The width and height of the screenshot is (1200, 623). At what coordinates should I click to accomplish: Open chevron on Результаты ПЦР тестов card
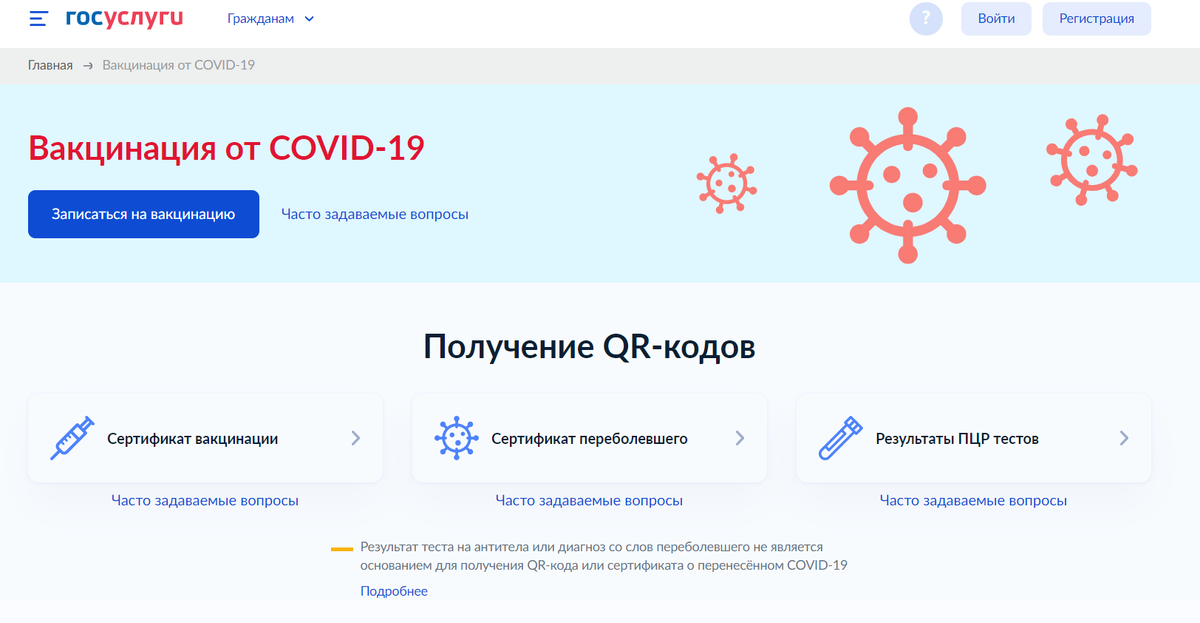point(1124,438)
